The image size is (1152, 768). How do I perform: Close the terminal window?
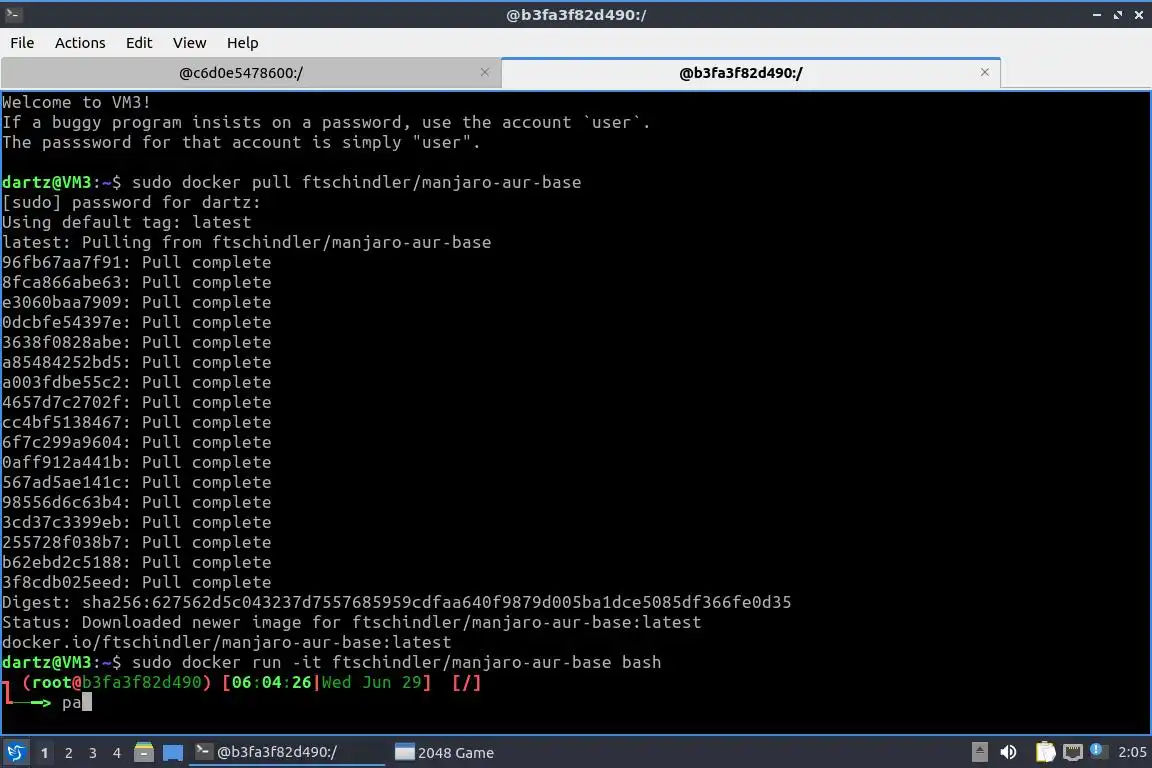(x=1139, y=15)
